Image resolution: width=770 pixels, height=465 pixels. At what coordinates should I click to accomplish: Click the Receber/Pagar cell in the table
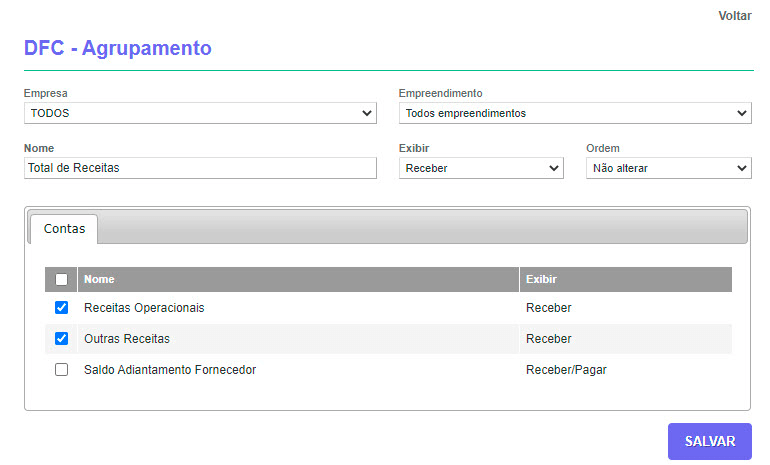(x=566, y=370)
